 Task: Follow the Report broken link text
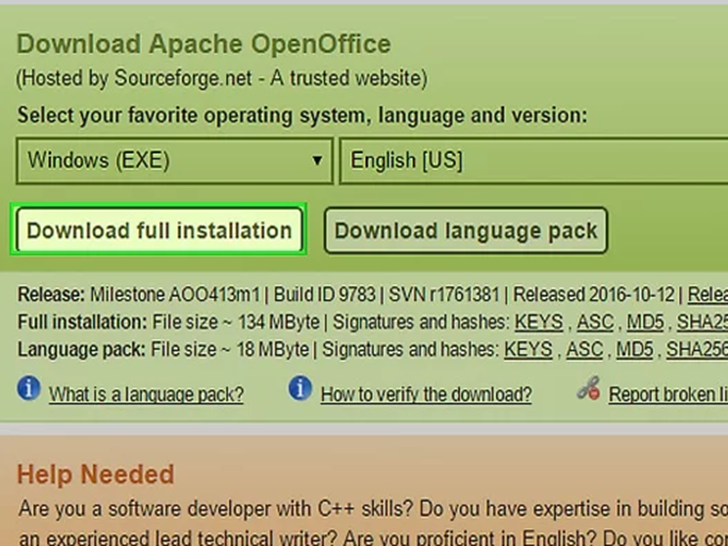click(x=667, y=394)
